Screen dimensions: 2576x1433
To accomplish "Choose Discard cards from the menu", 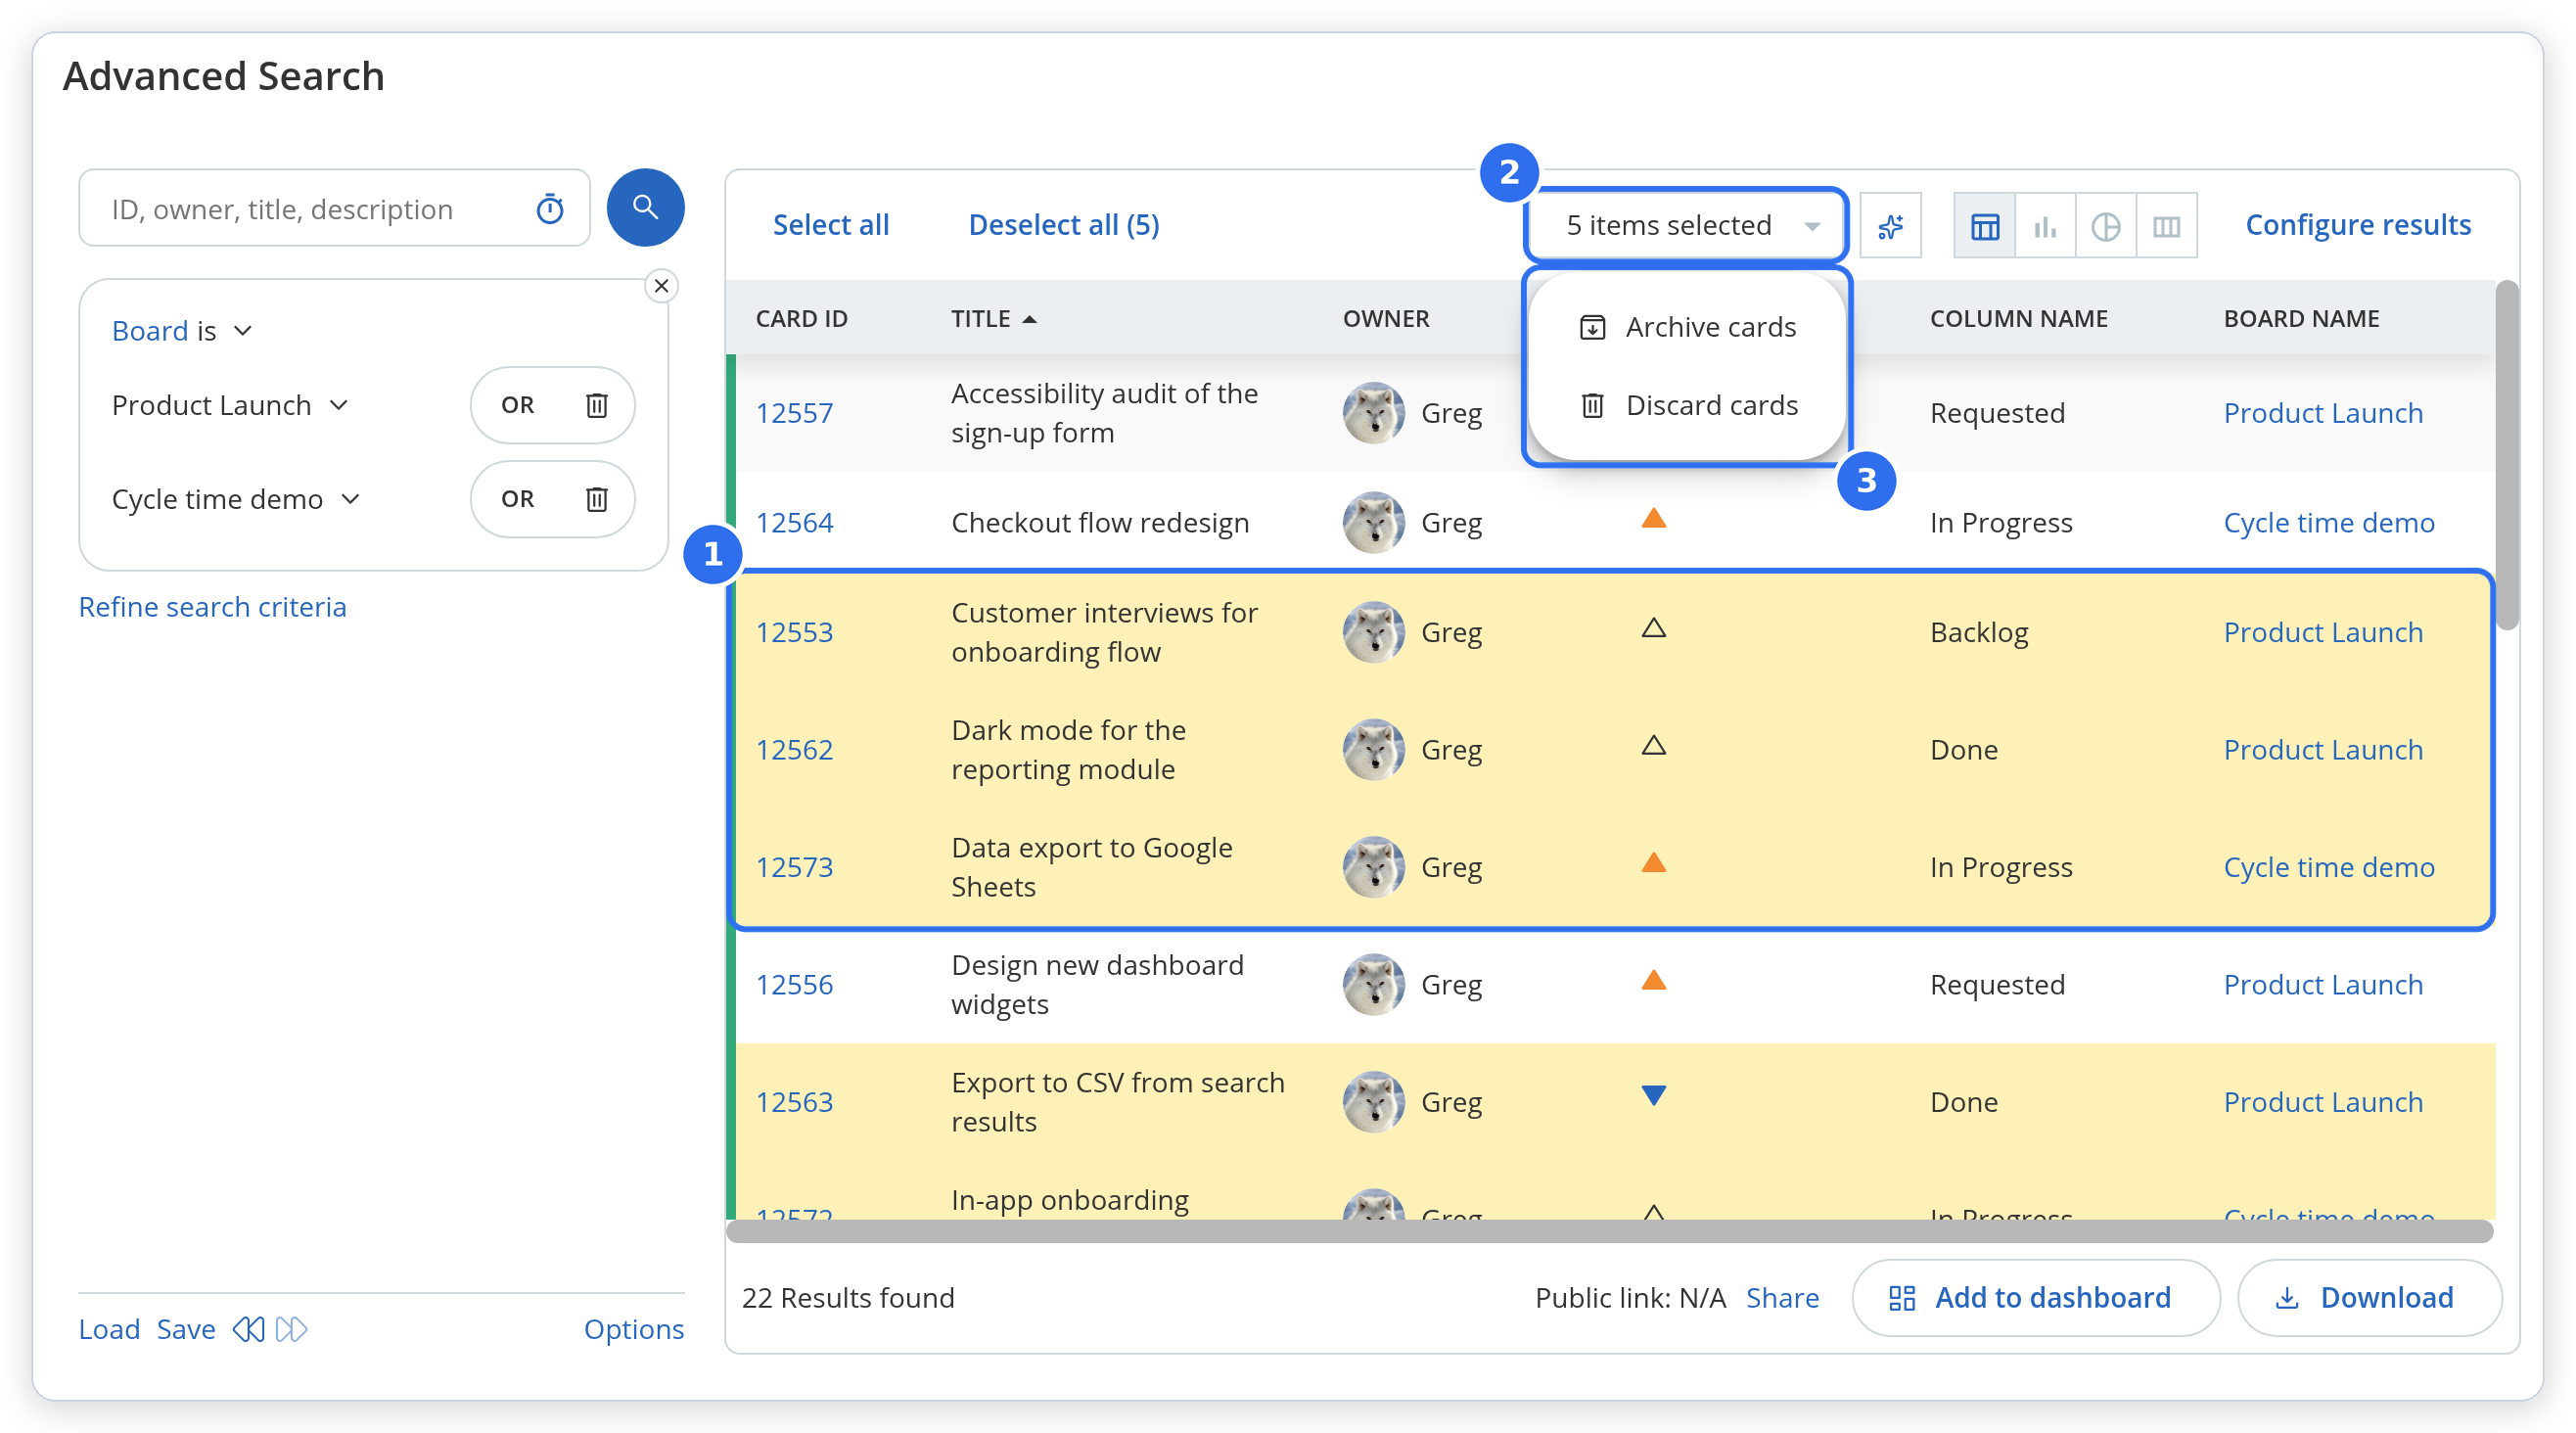I will click(1687, 405).
